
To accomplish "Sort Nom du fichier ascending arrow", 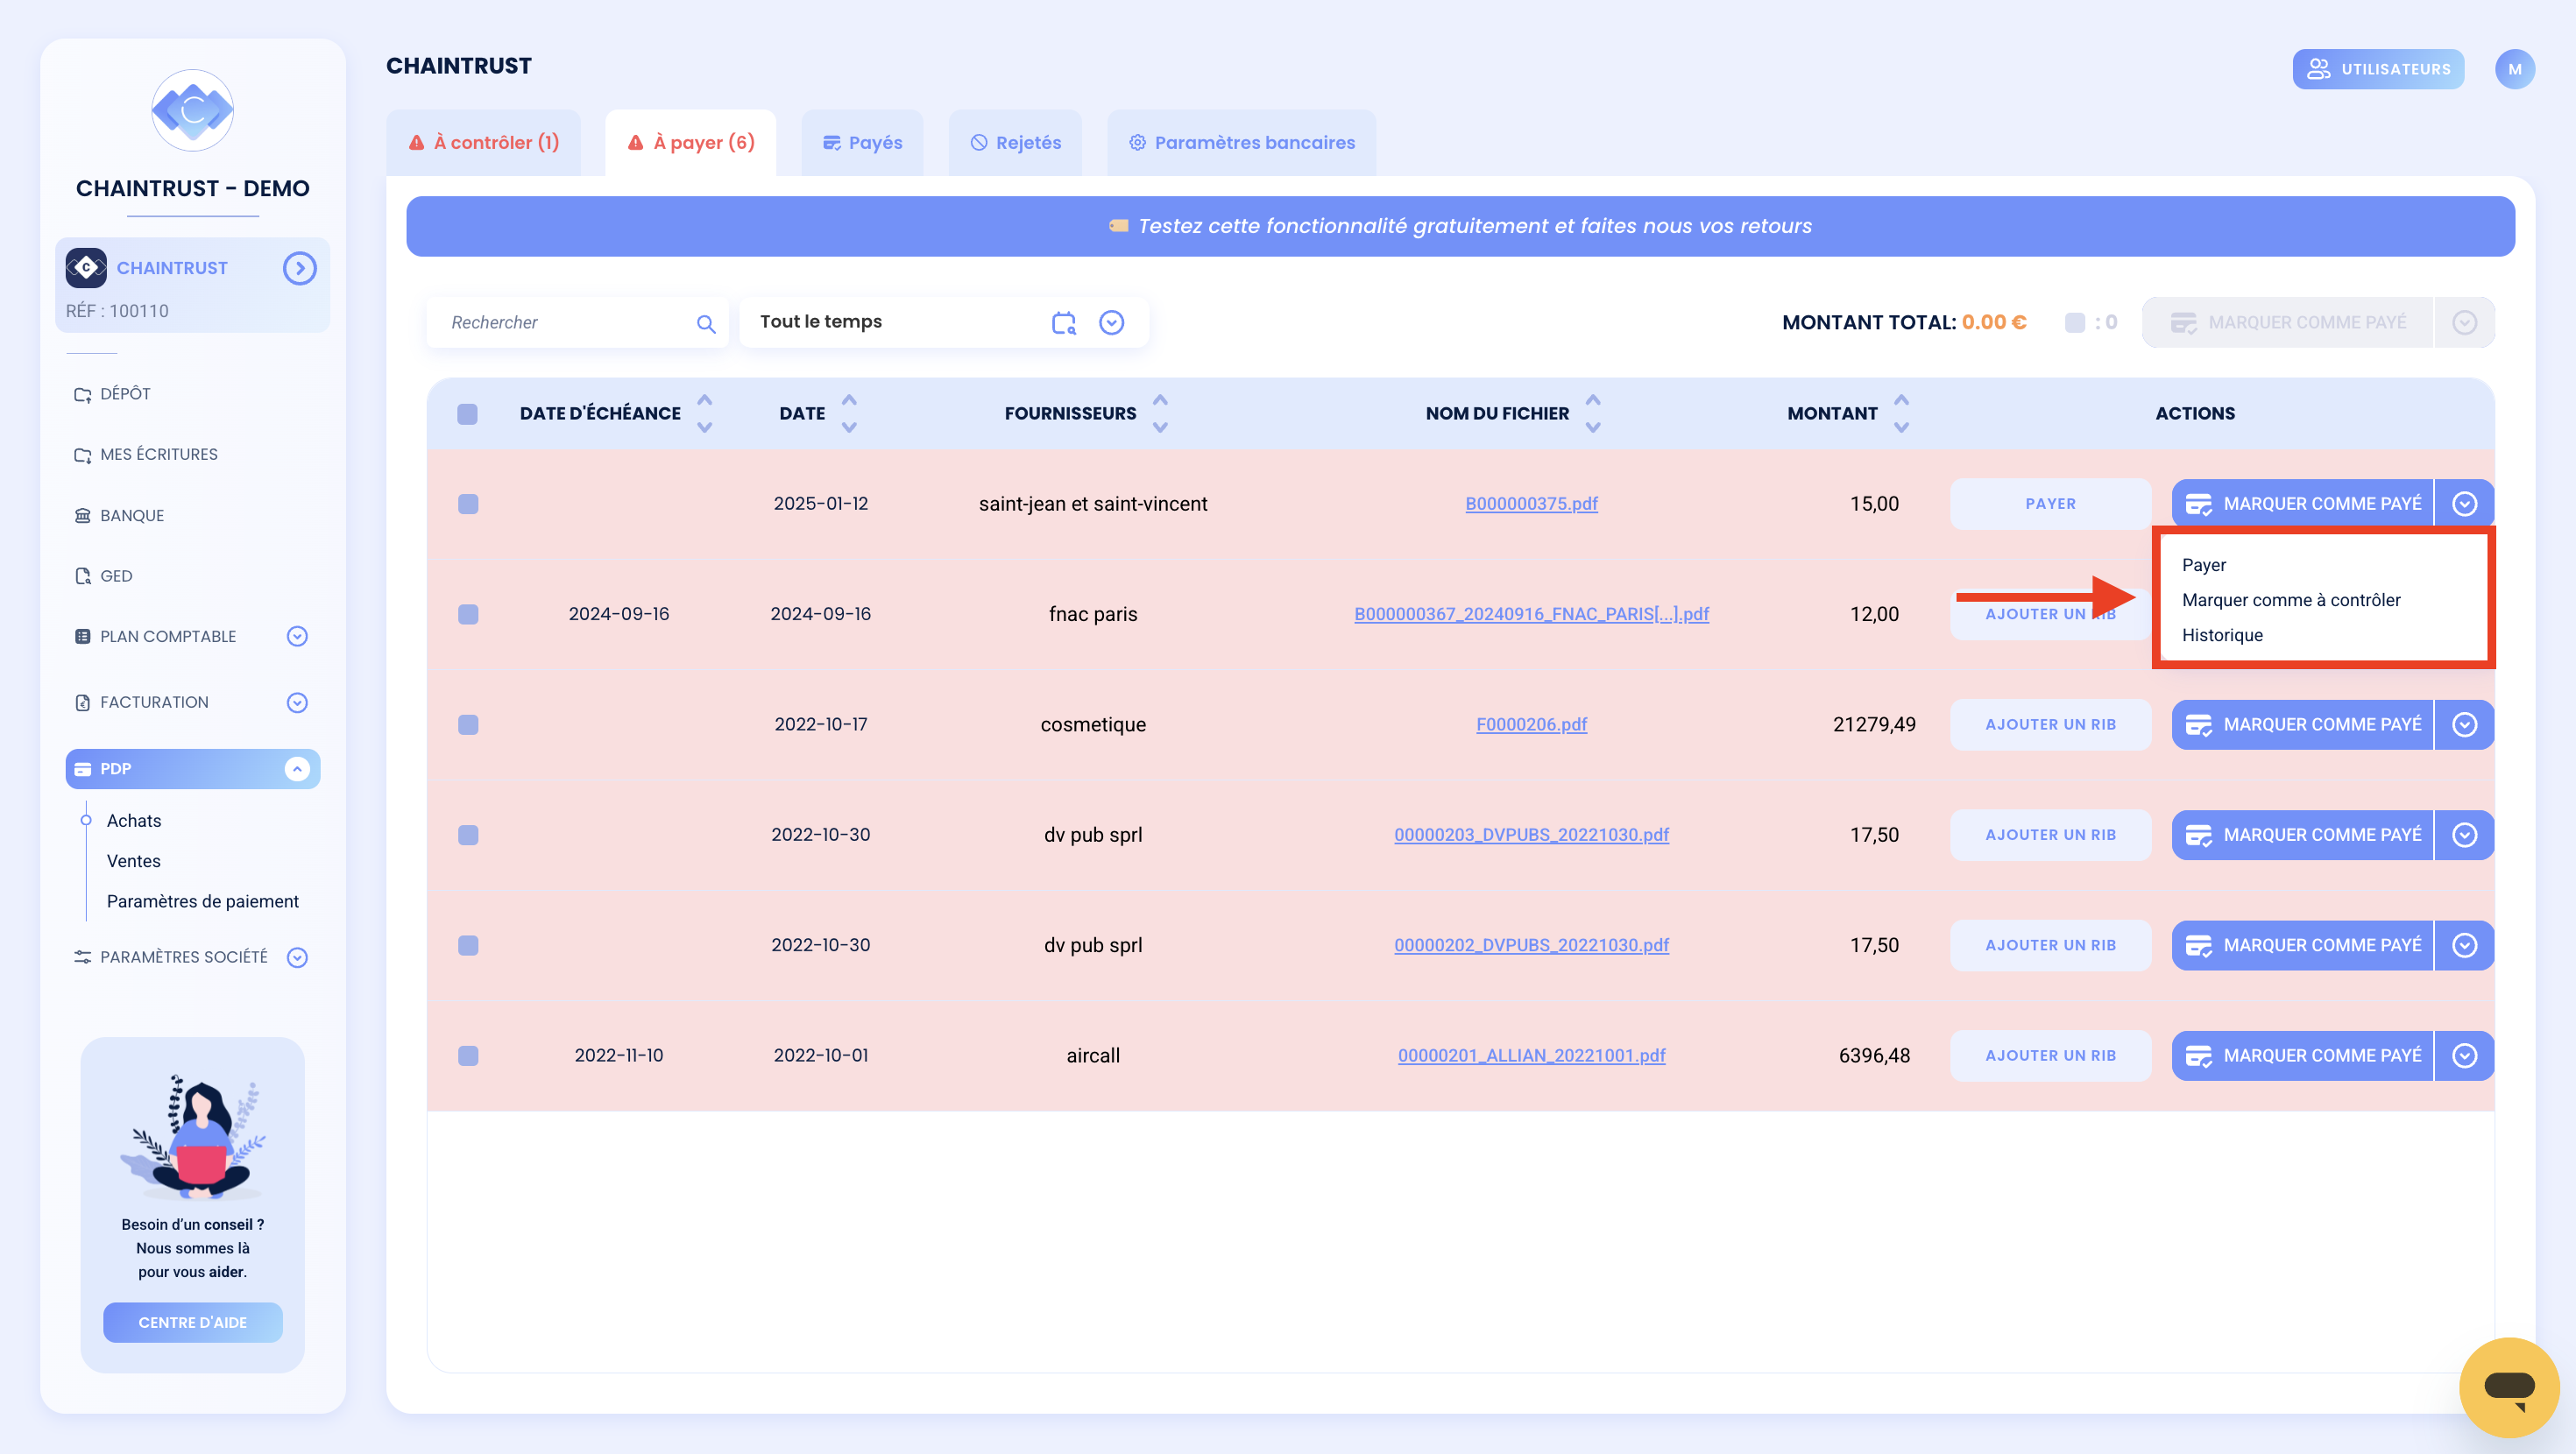I will [x=1593, y=400].
